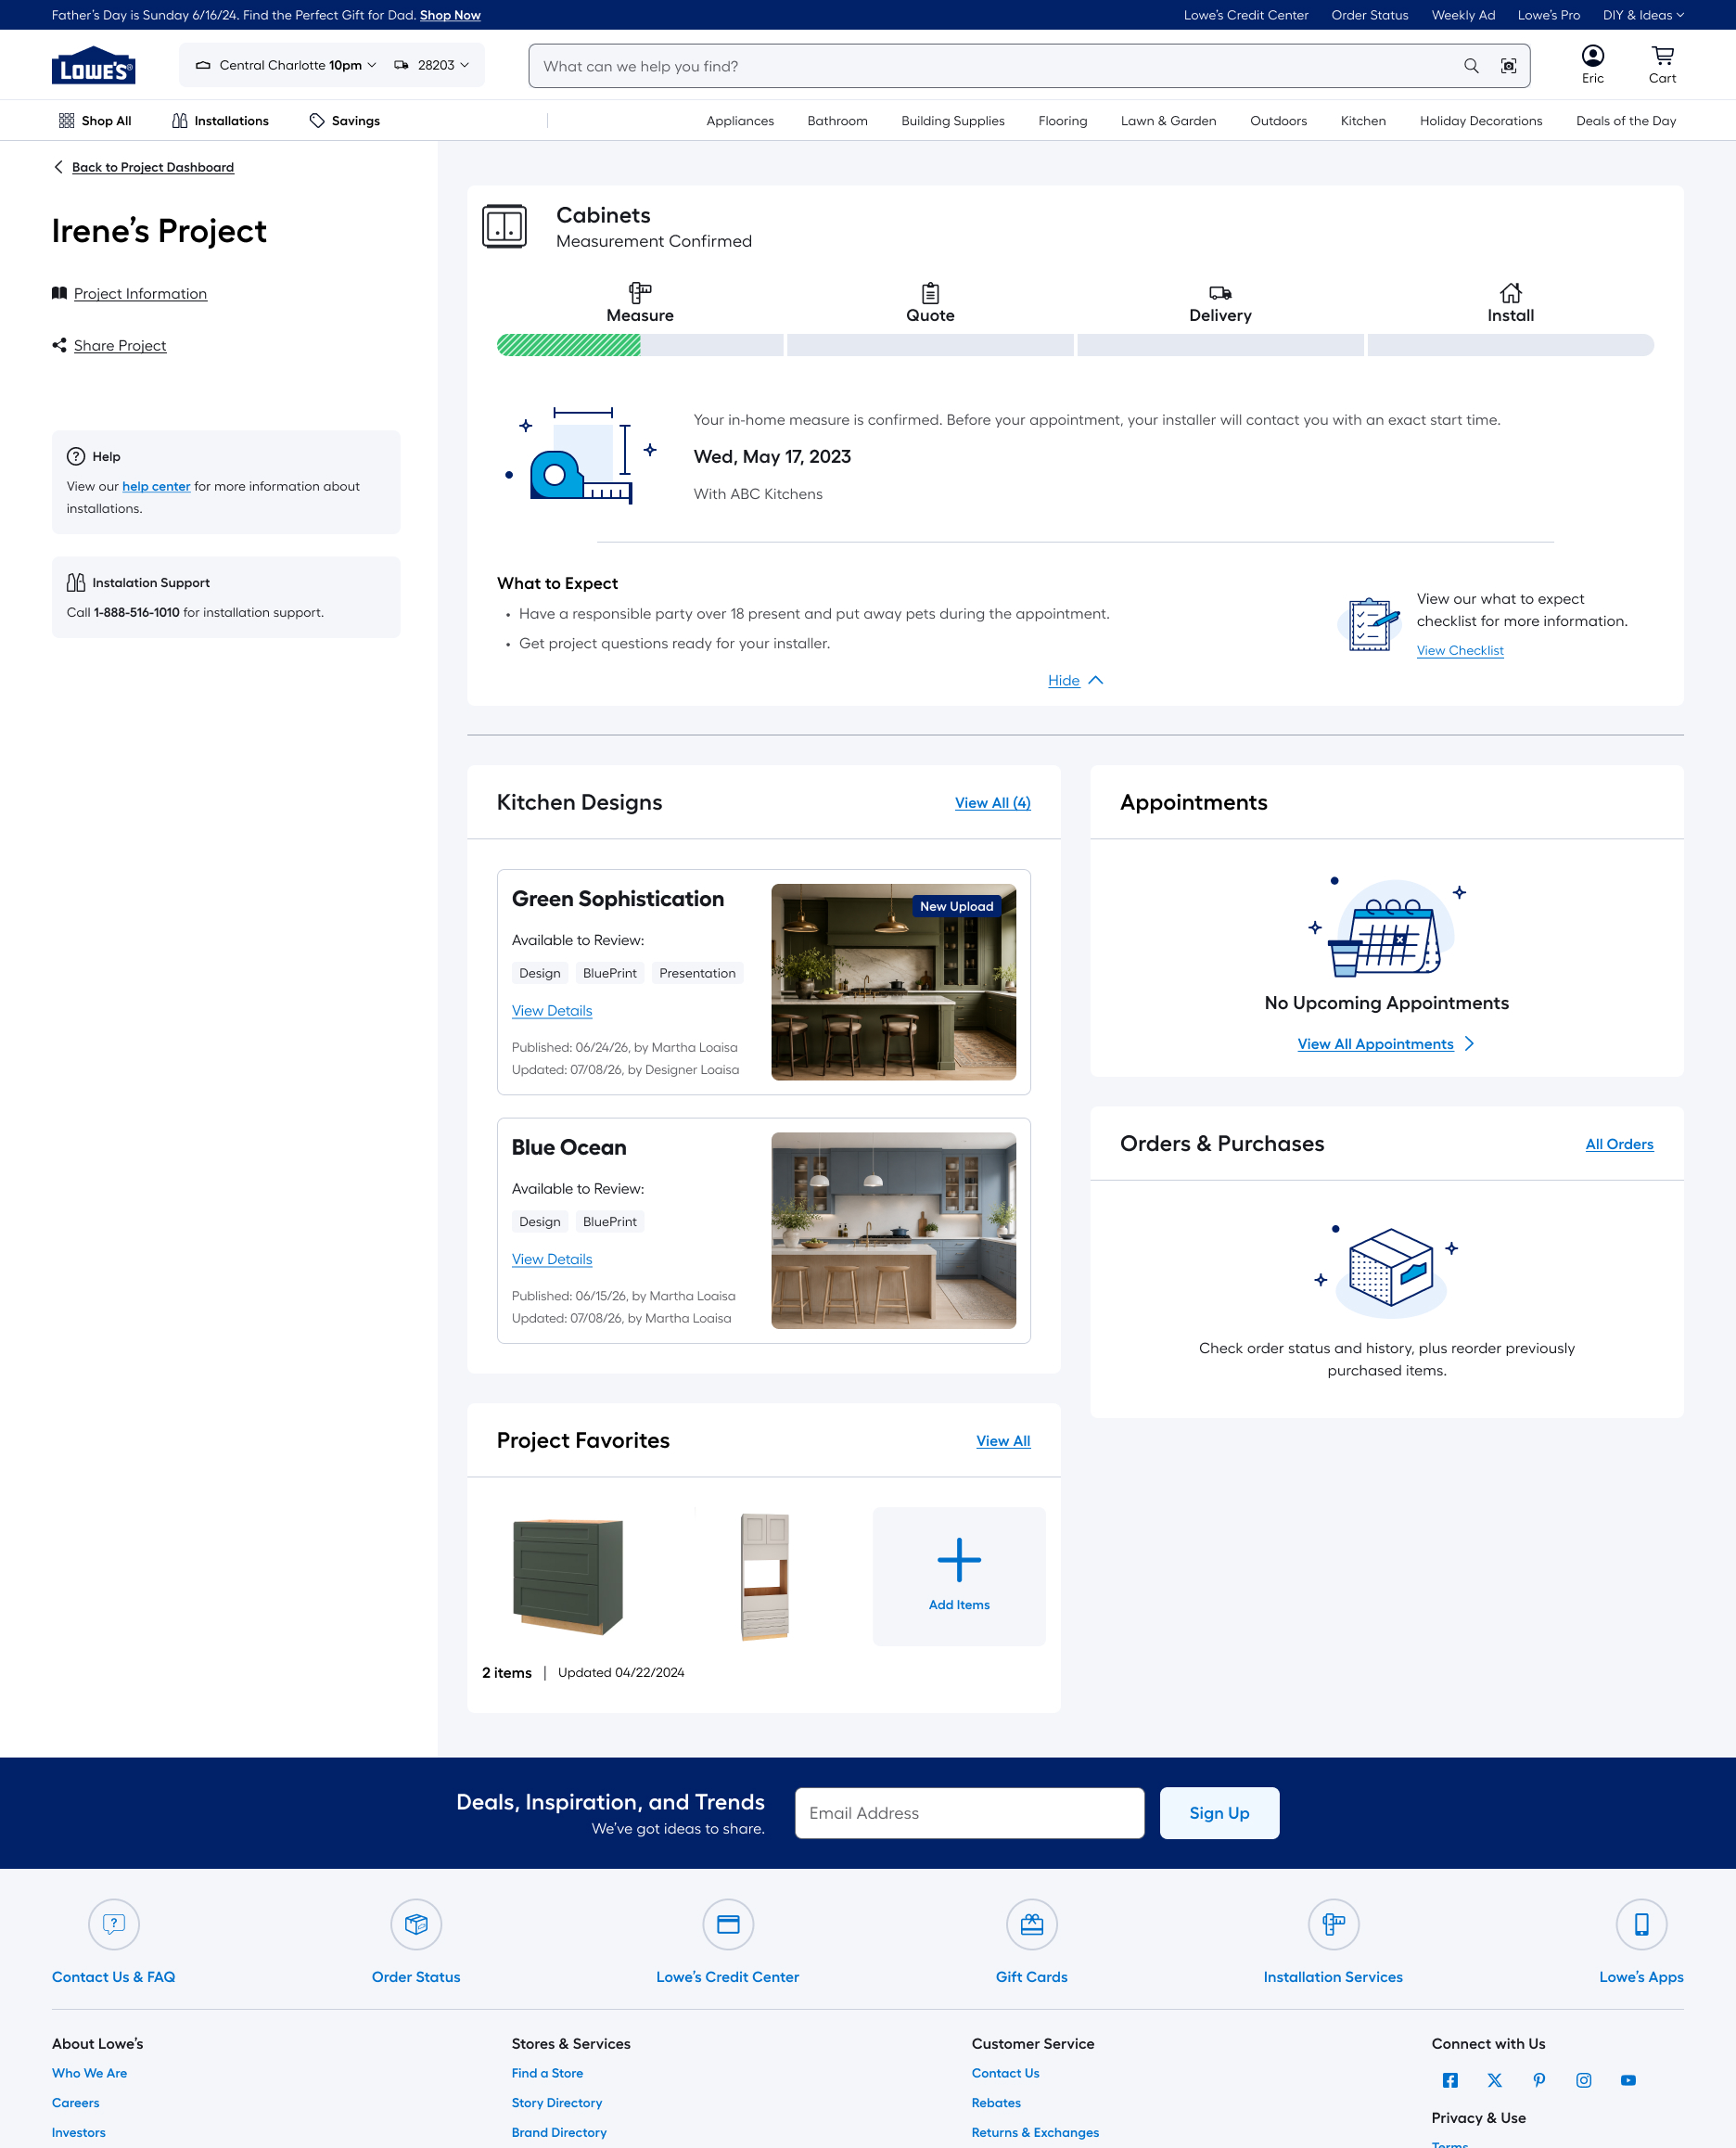The height and width of the screenshot is (2148, 1736).
Task: Open tall oven cabinet favorite thumbnail
Action: tap(765, 1577)
